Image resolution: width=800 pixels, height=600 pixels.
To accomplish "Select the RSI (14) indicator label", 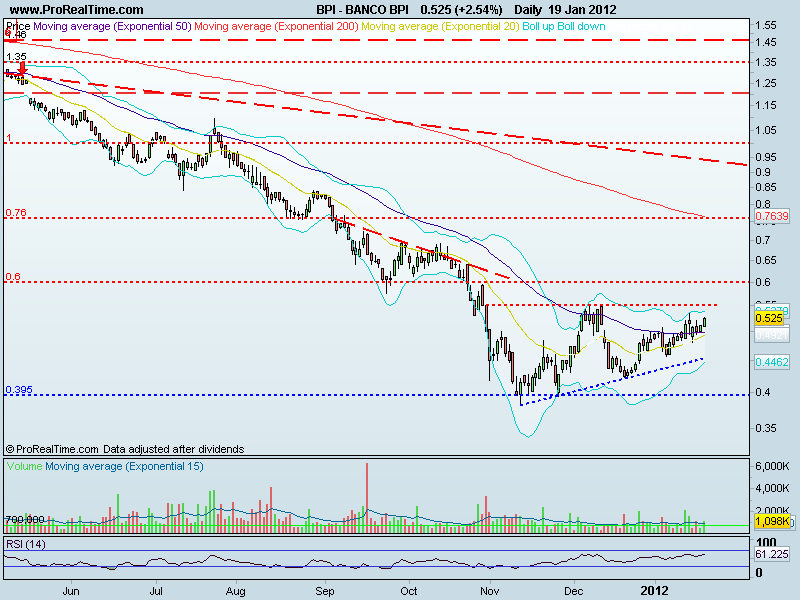I will click(x=26, y=544).
